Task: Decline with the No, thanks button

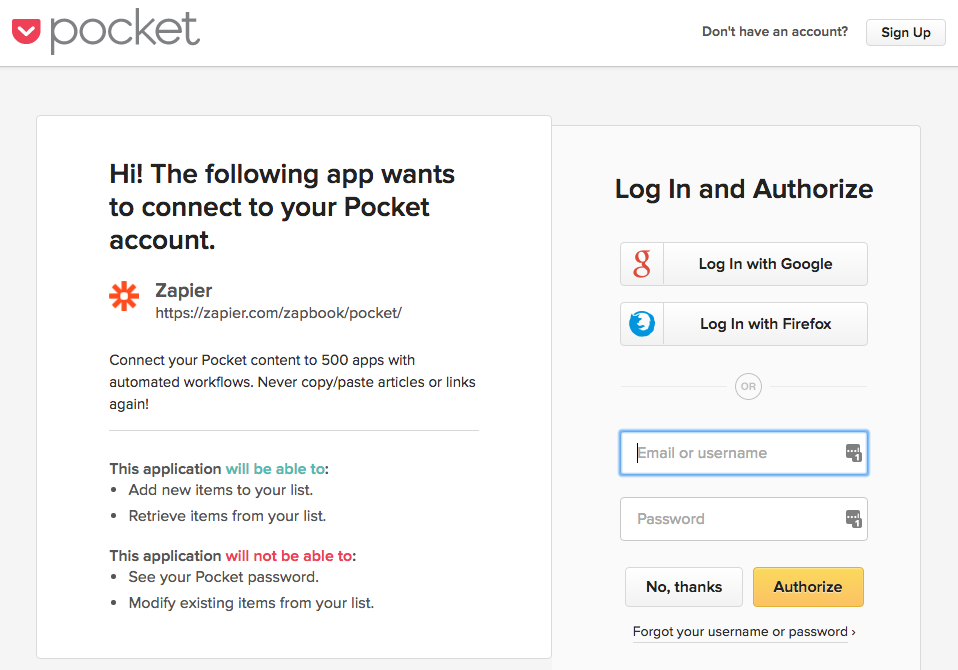Action: [x=684, y=587]
